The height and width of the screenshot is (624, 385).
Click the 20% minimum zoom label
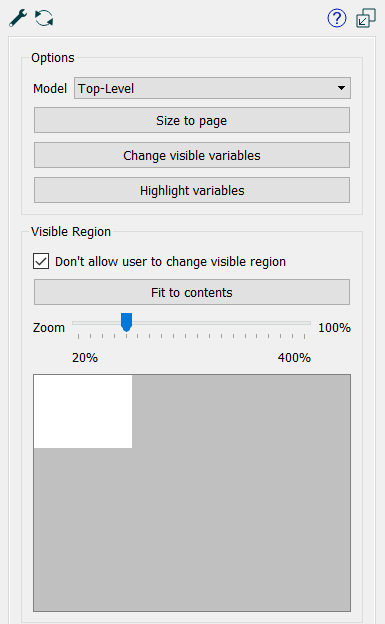click(85, 358)
